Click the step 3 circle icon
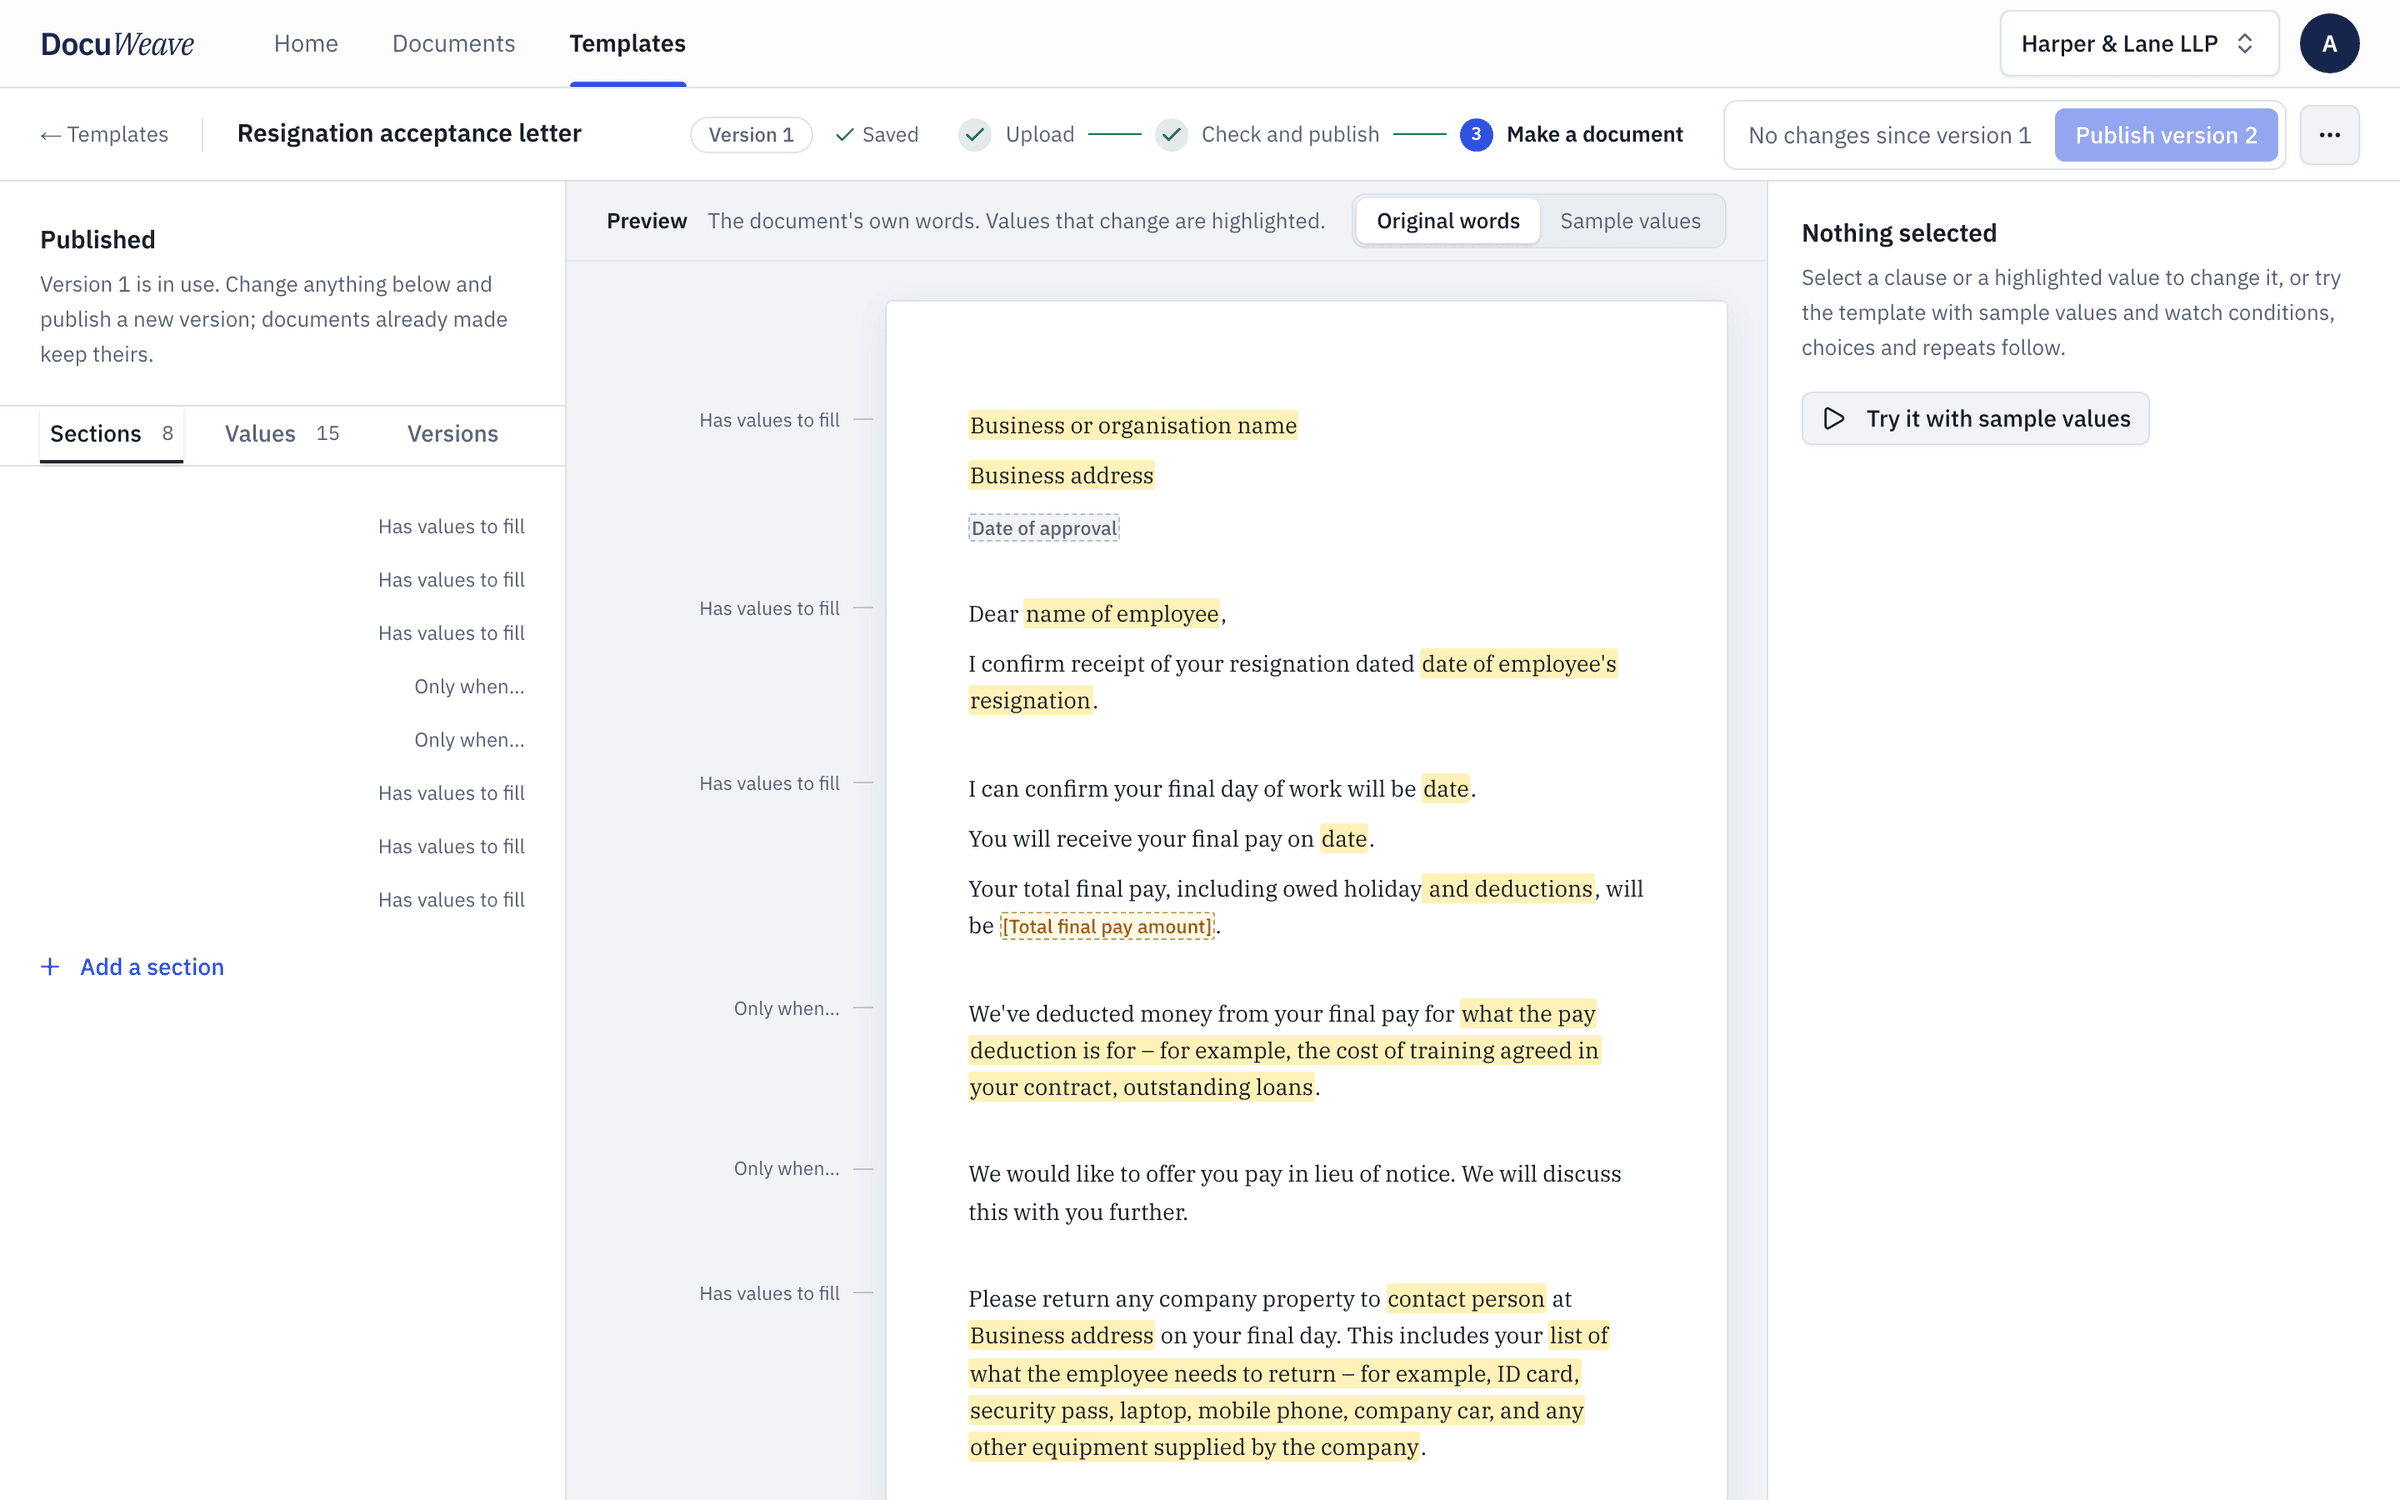 1476,135
